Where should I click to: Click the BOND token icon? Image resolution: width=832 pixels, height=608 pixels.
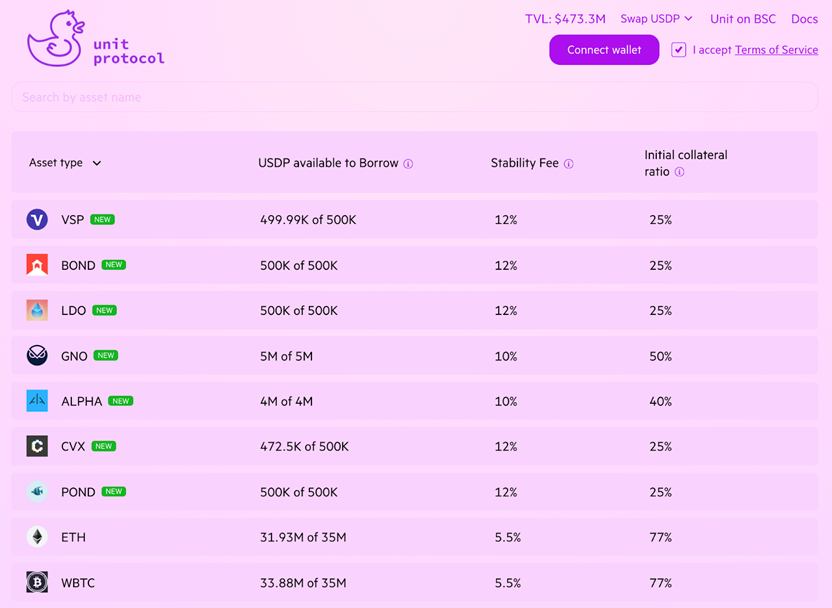click(37, 265)
